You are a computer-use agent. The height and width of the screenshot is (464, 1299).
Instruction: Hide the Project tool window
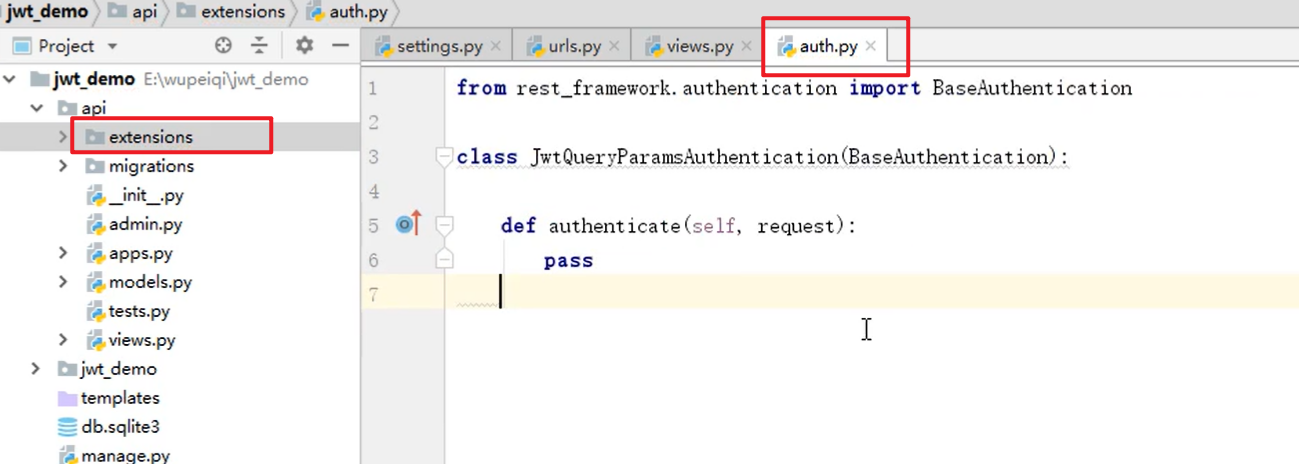[x=340, y=46]
